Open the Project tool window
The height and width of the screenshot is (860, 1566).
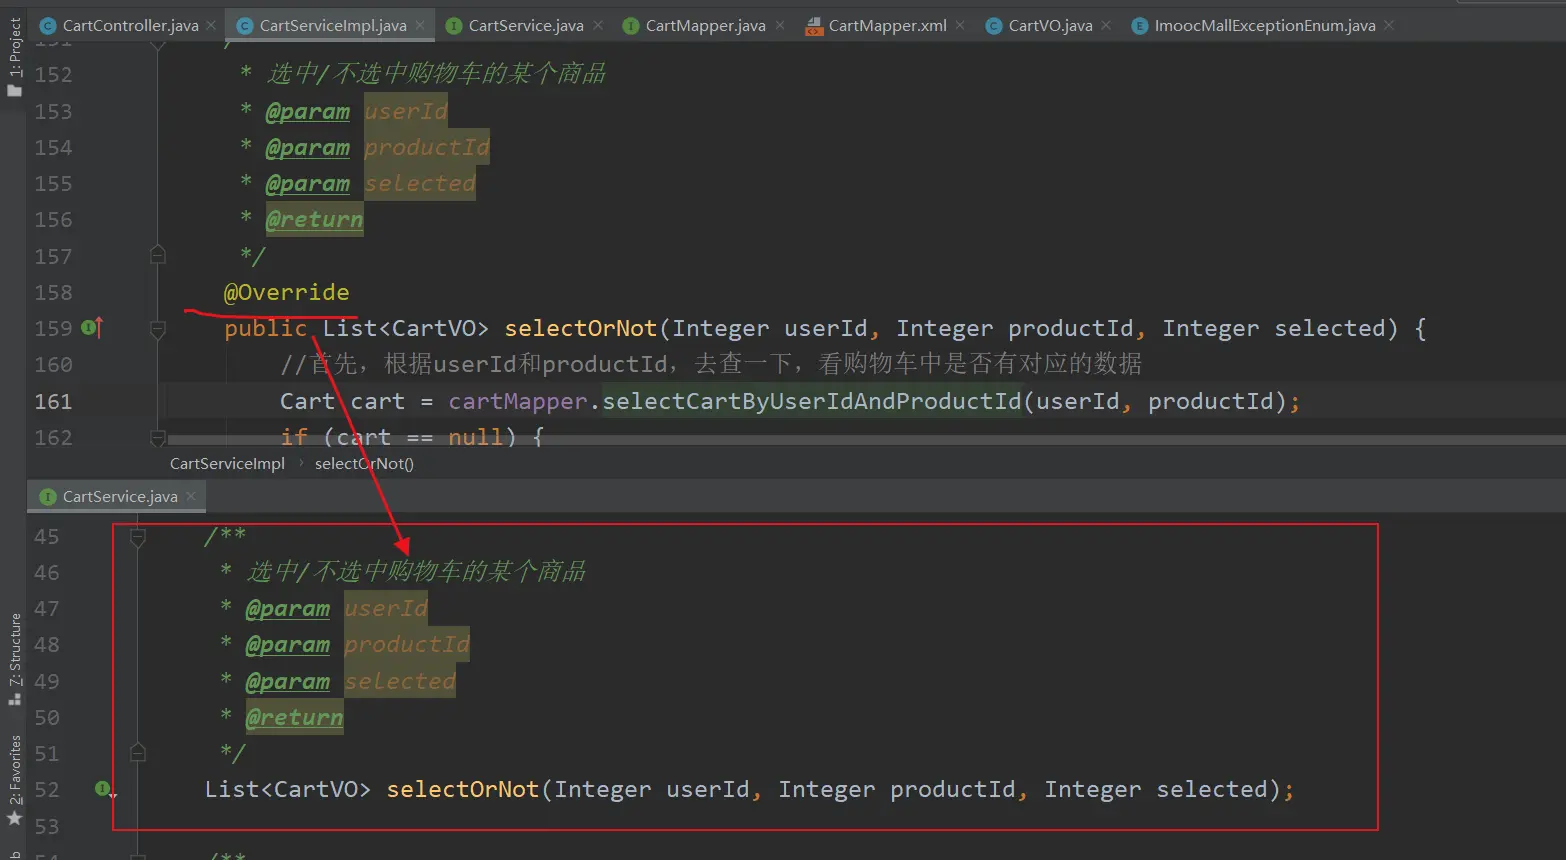tap(14, 56)
